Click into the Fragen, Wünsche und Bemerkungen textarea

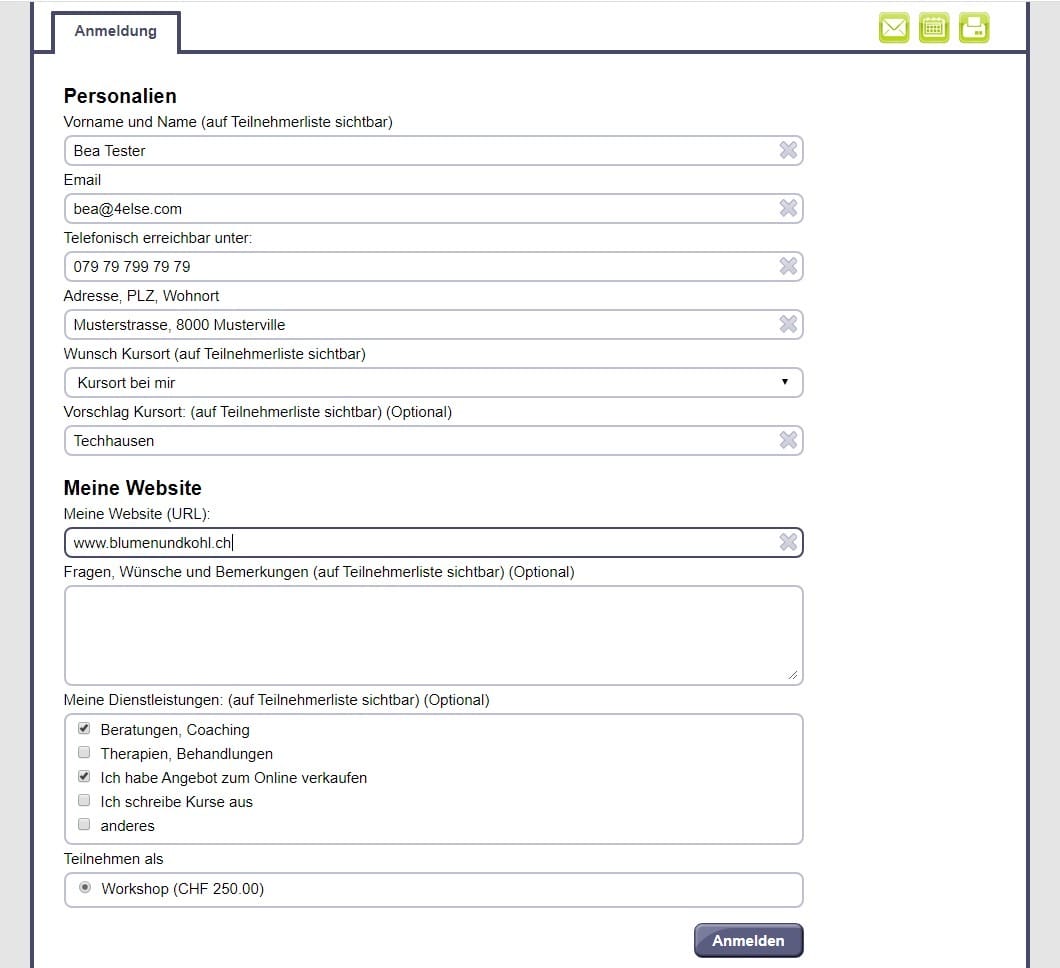point(433,635)
